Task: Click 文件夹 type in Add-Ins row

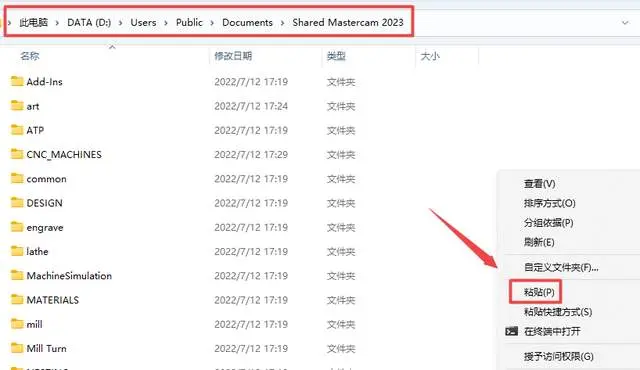Action: coord(341,82)
